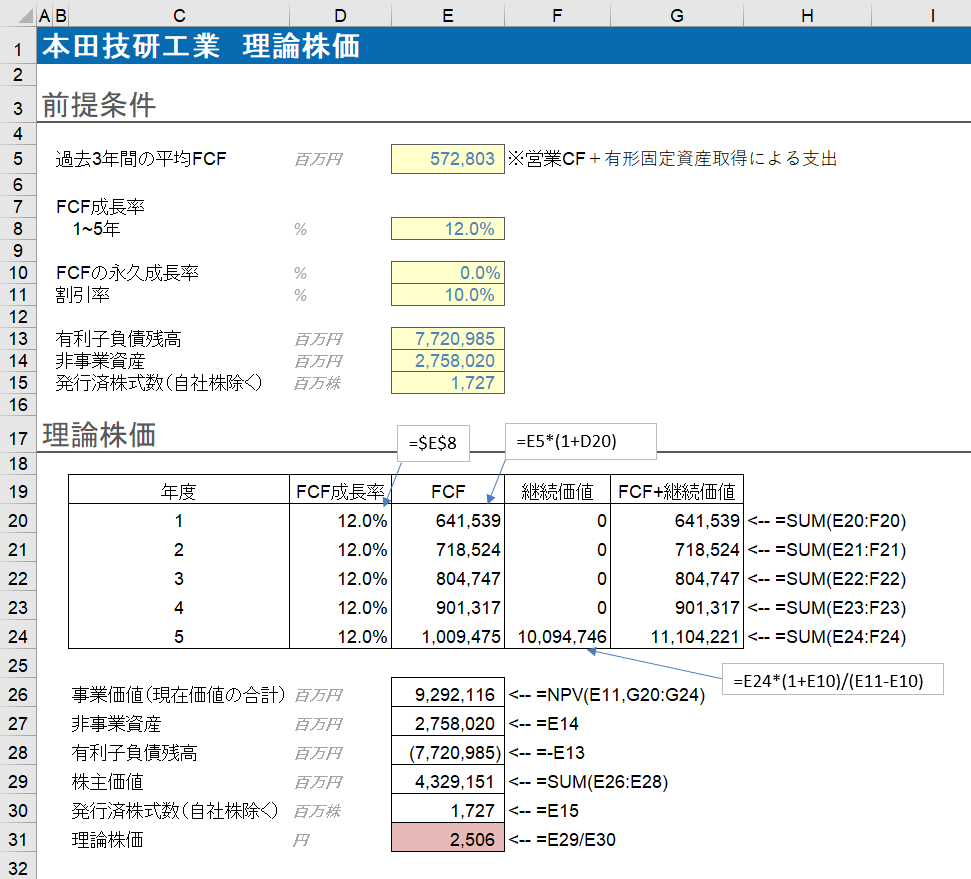Click the discount rate cell showing 10.0%
This screenshot has width=971, height=879.
point(448,295)
